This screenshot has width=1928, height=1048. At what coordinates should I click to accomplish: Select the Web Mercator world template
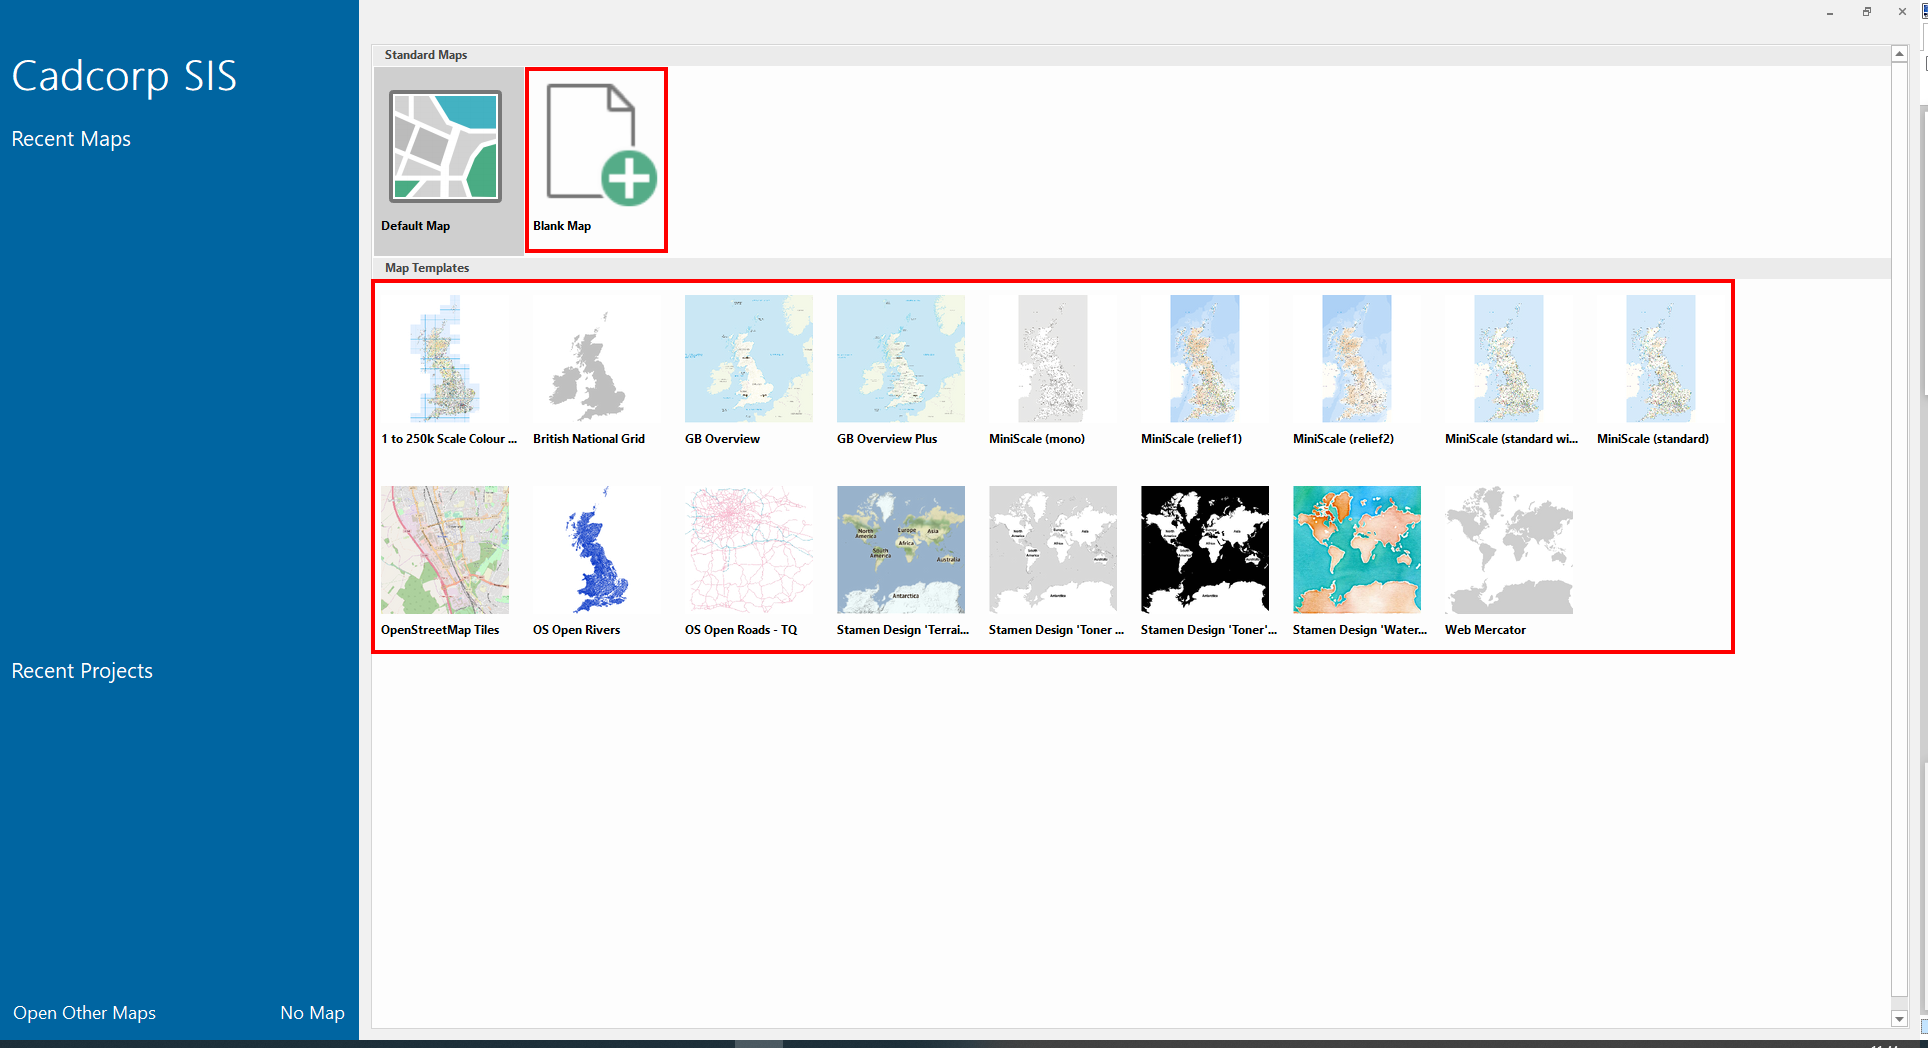(x=1508, y=549)
